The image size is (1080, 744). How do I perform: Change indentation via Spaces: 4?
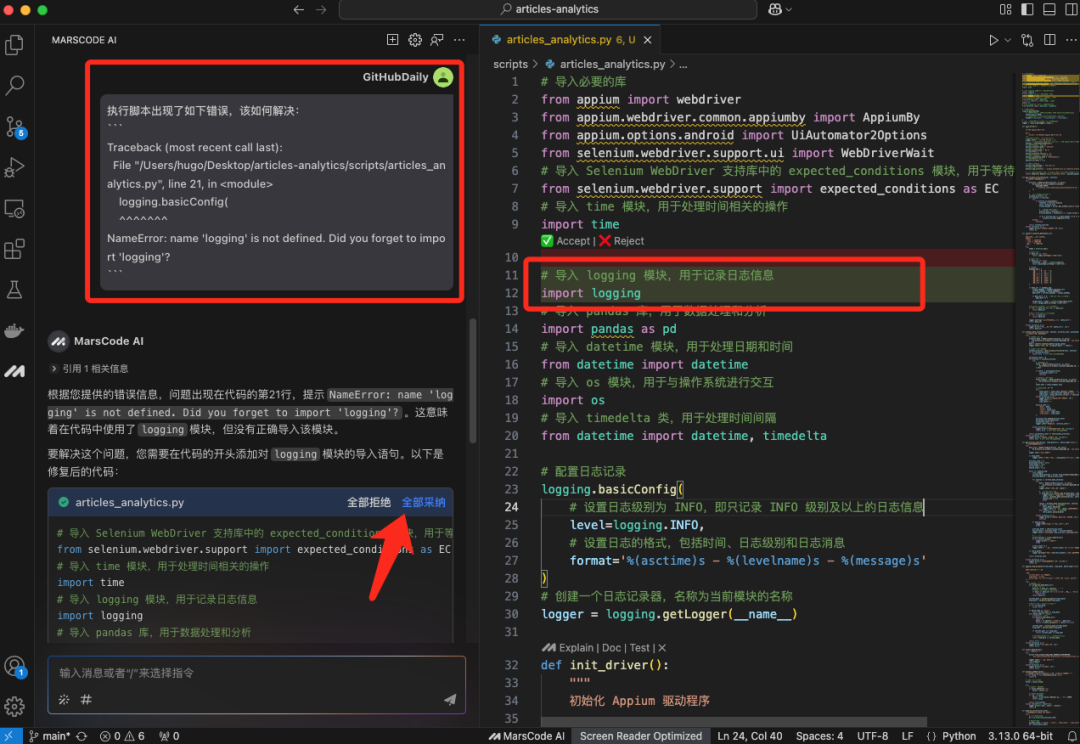[x=819, y=736]
